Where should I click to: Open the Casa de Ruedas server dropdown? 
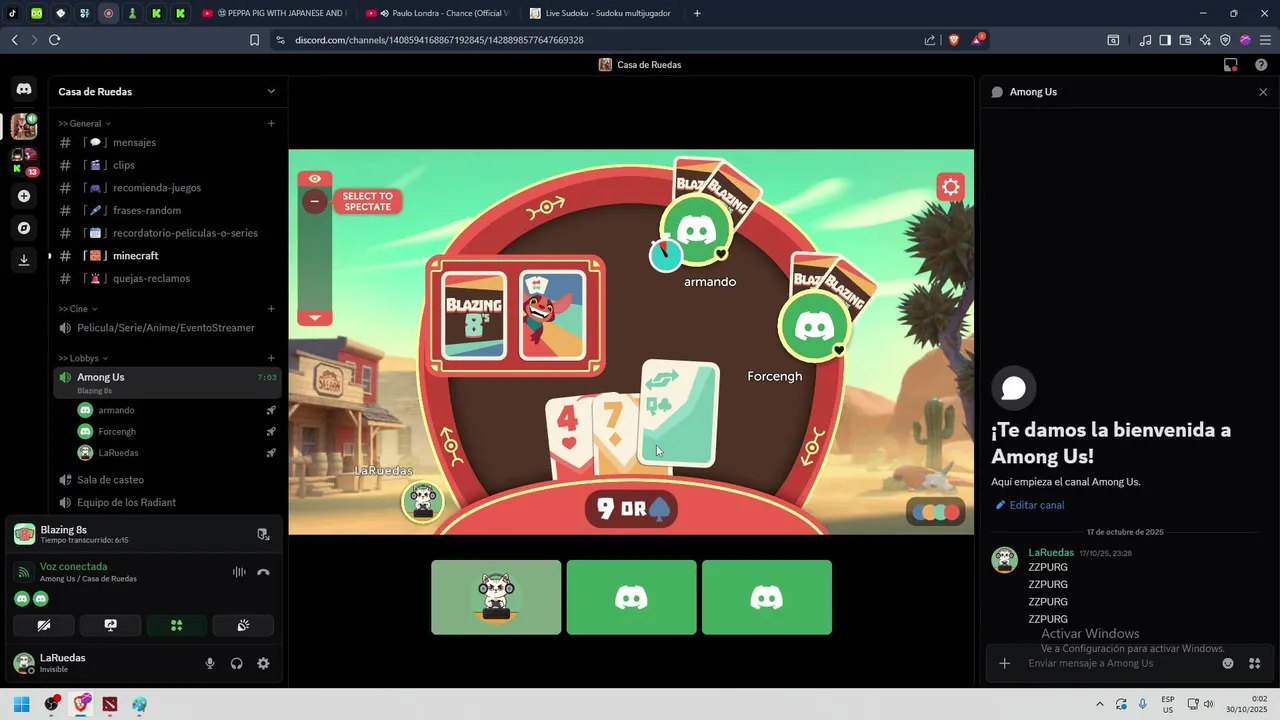point(166,91)
